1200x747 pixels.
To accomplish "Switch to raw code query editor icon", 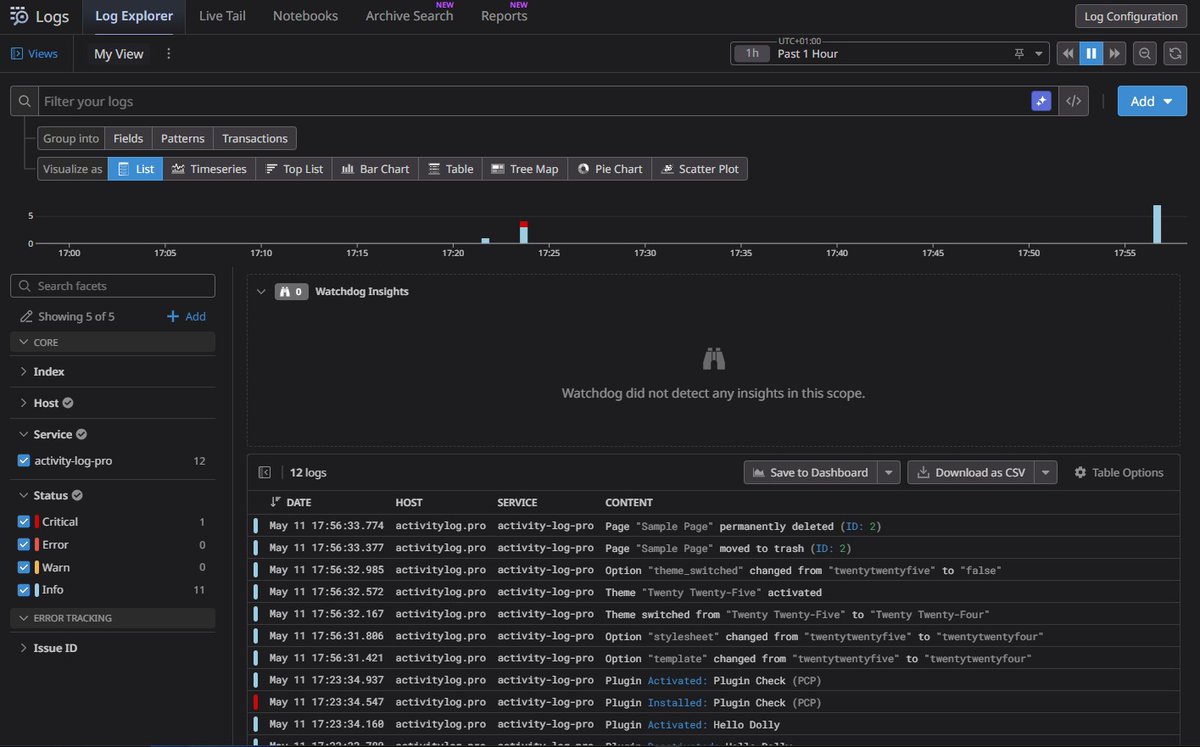I will [x=1073, y=101].
